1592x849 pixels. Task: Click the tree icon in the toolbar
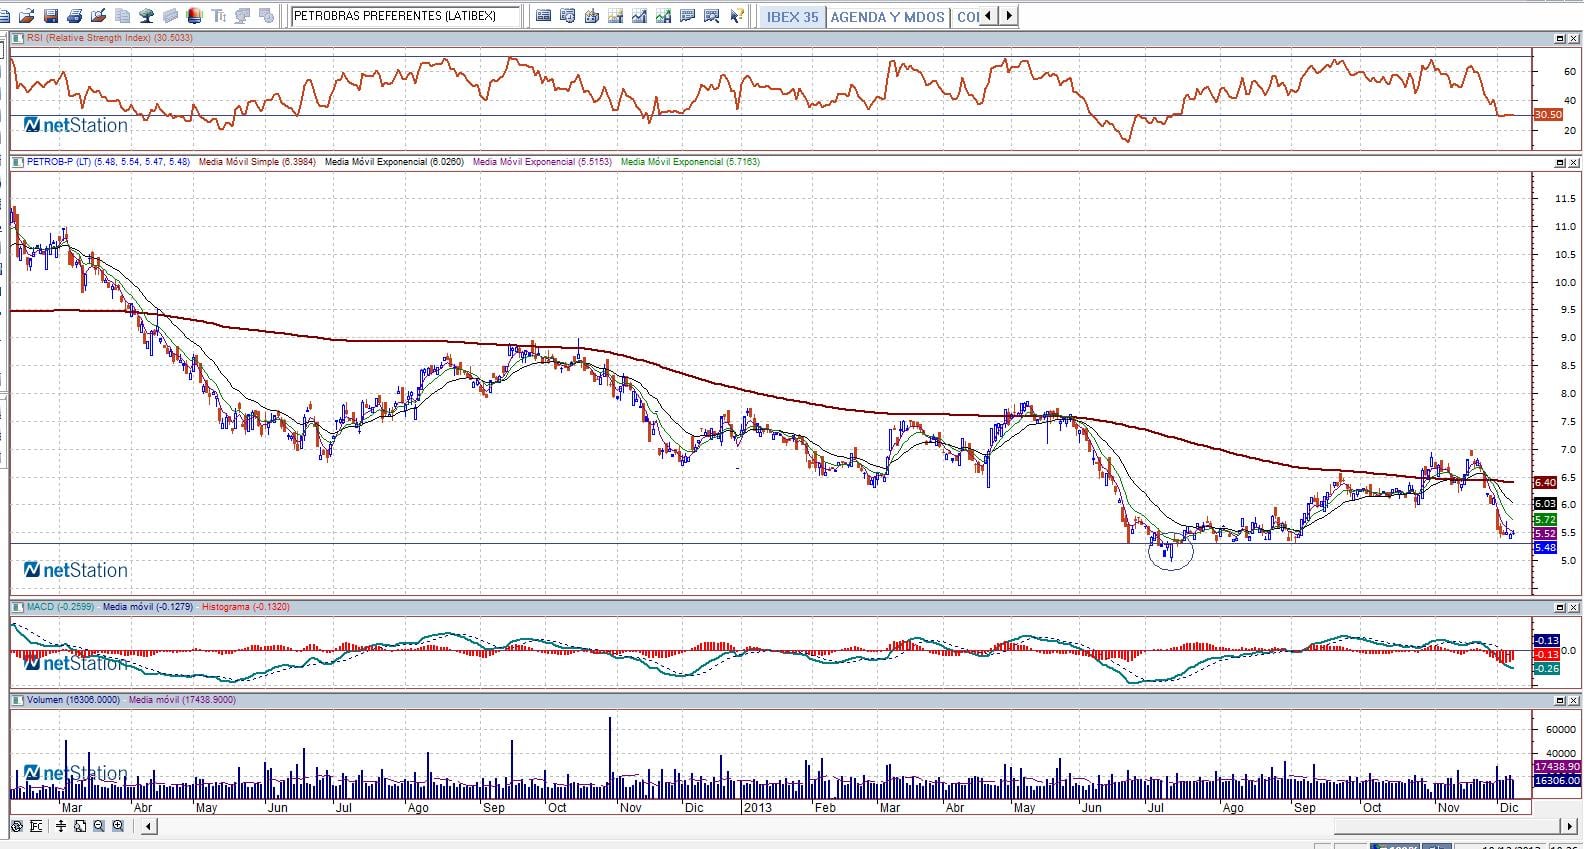pyautogui.click(x=147, y=16)
